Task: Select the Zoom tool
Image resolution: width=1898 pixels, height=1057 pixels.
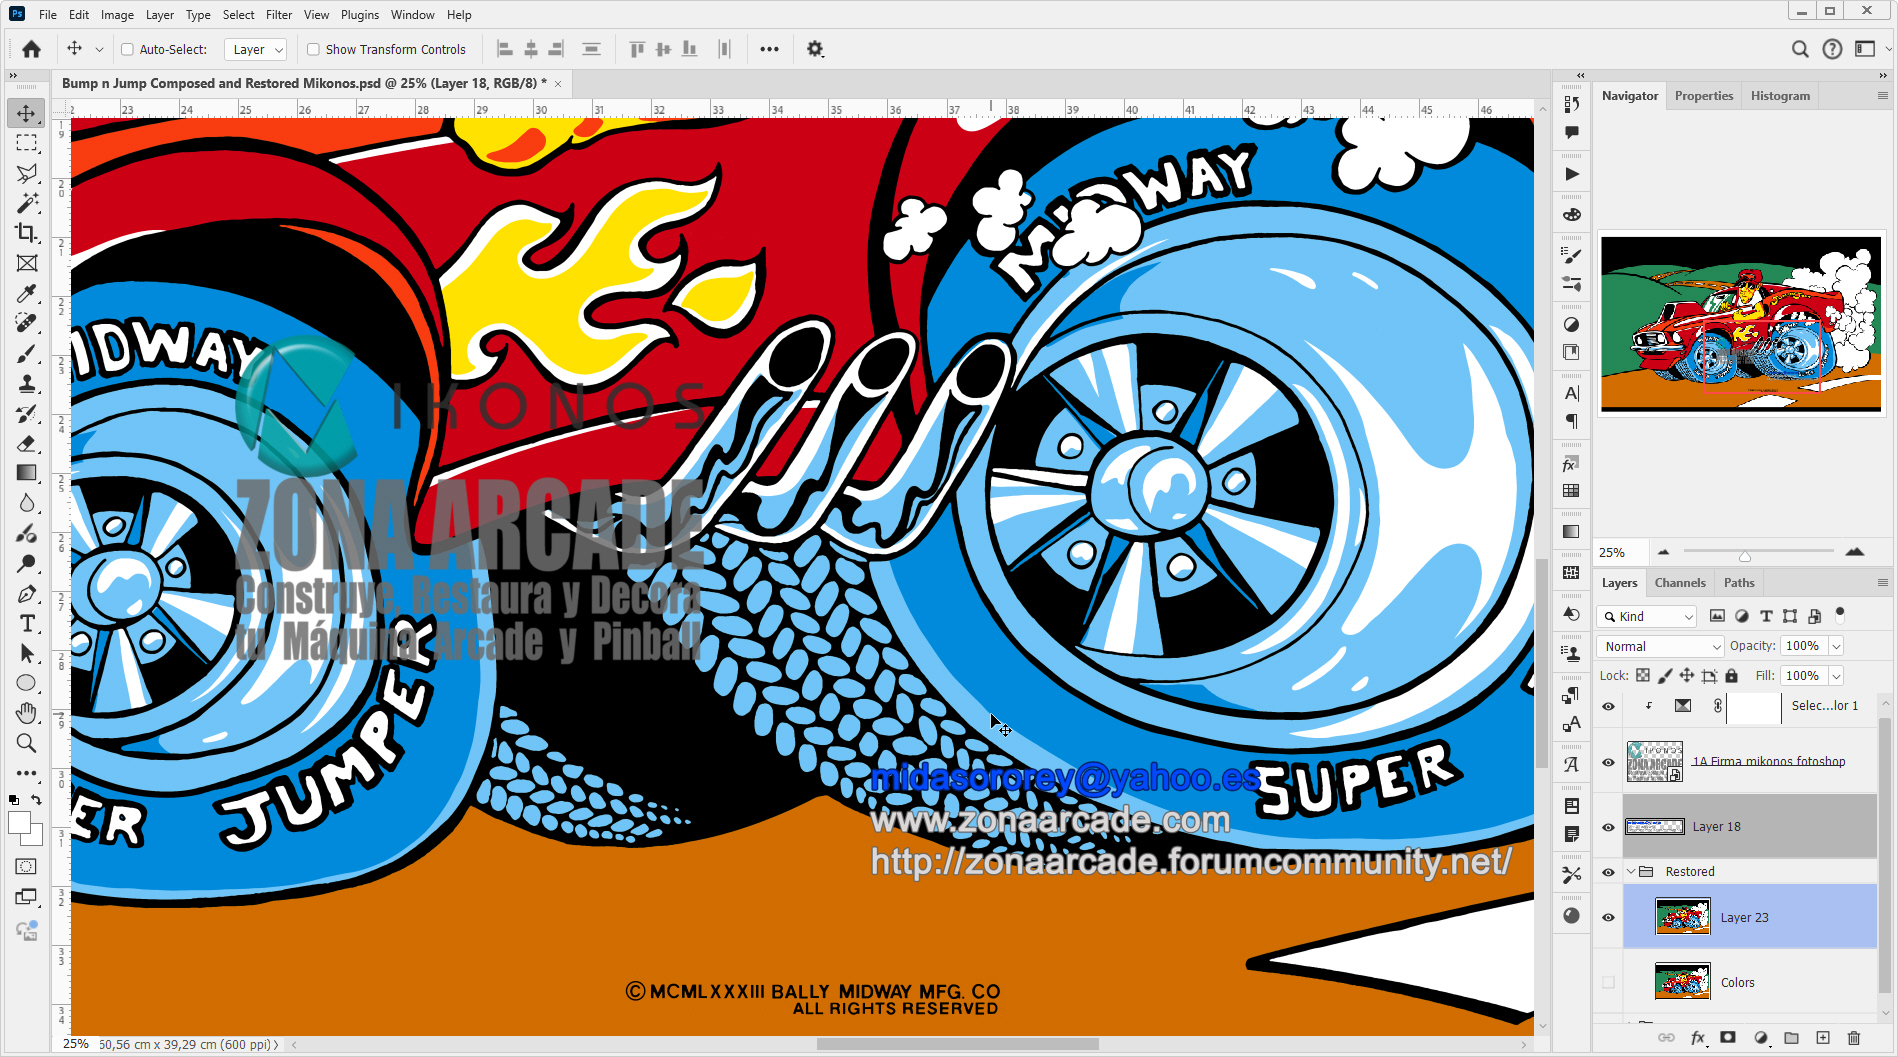Action: point(27,743)
